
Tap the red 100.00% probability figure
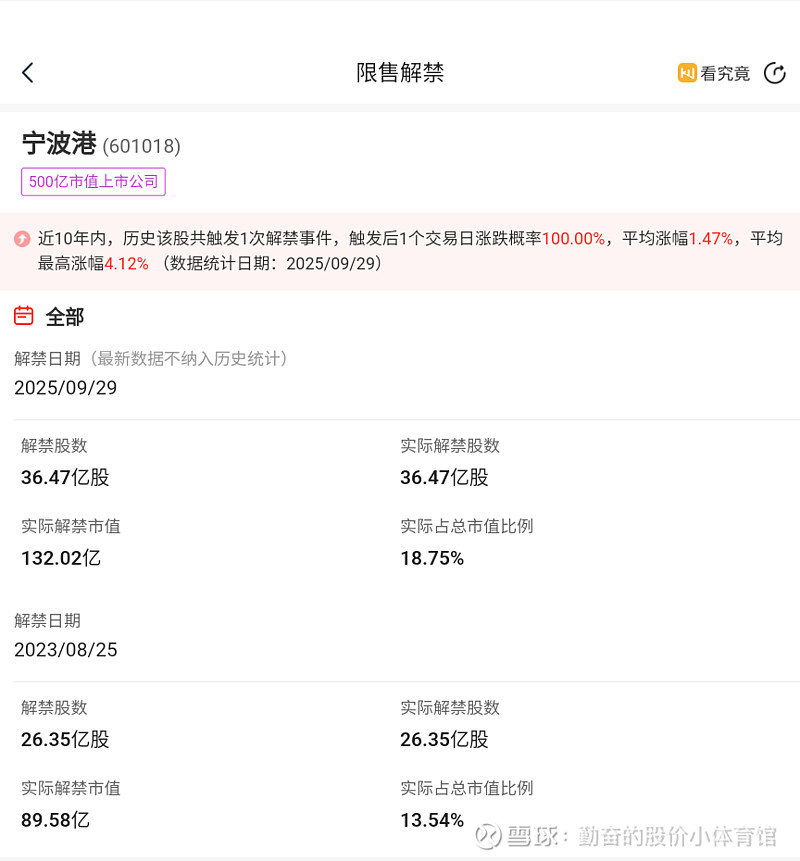573,239
